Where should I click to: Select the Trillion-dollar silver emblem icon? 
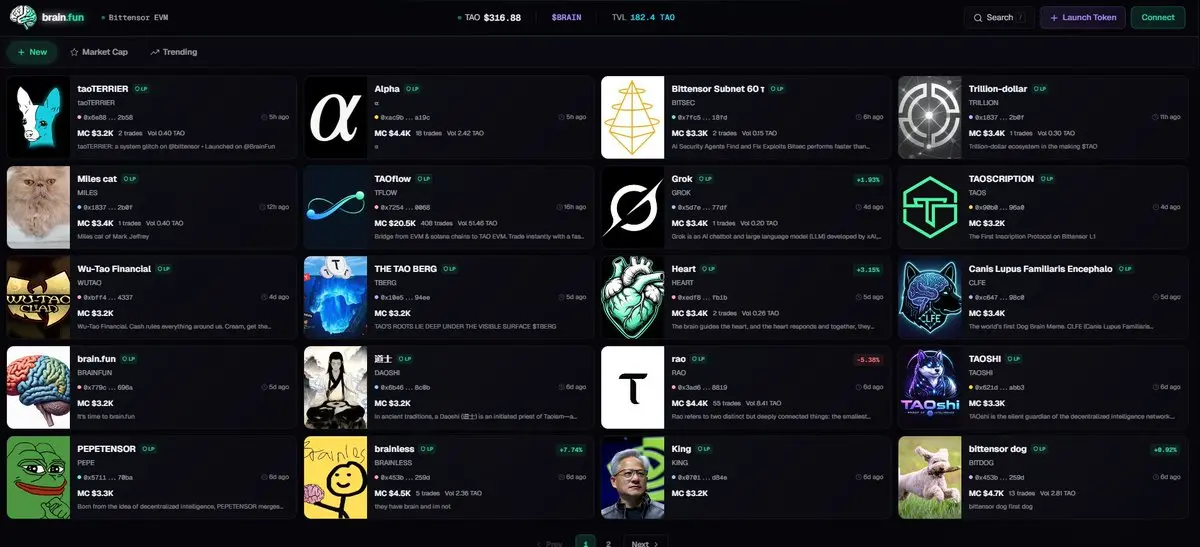[x=928, y=117]
